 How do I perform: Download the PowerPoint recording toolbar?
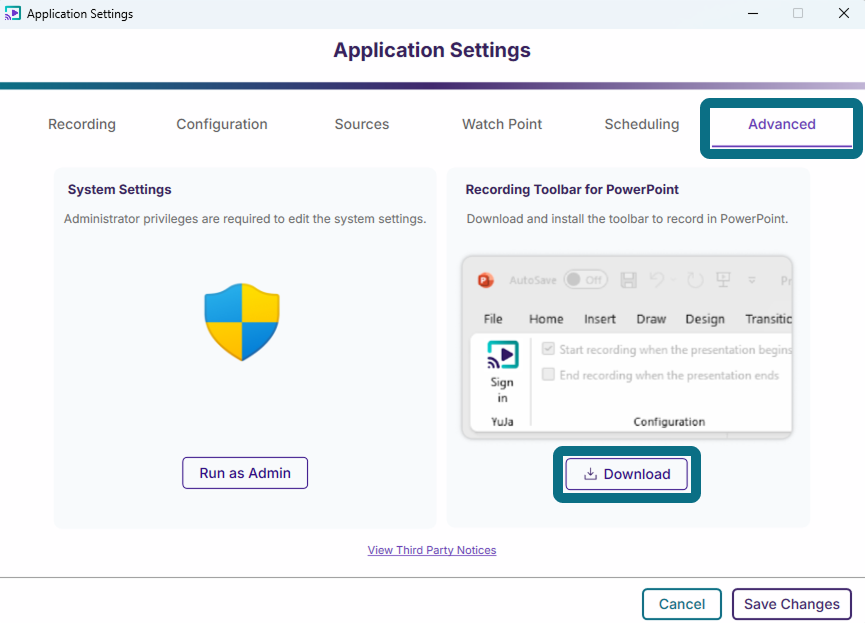click(x=627, y=474)
